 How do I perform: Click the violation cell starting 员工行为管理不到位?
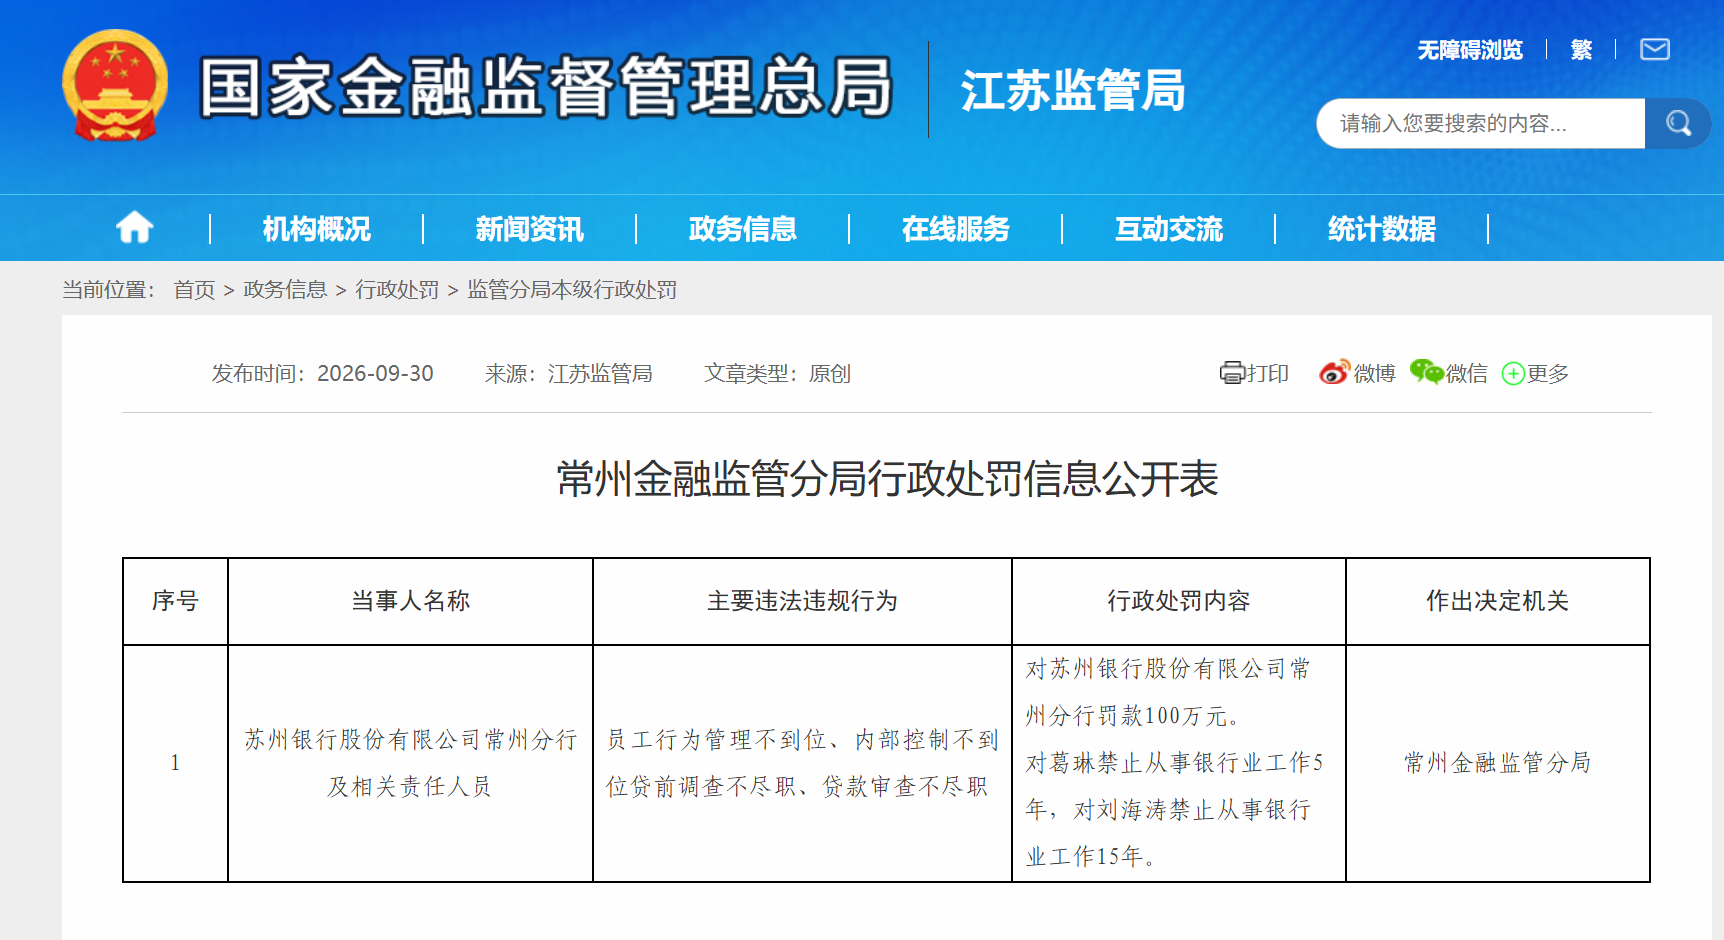pos(802,763)
